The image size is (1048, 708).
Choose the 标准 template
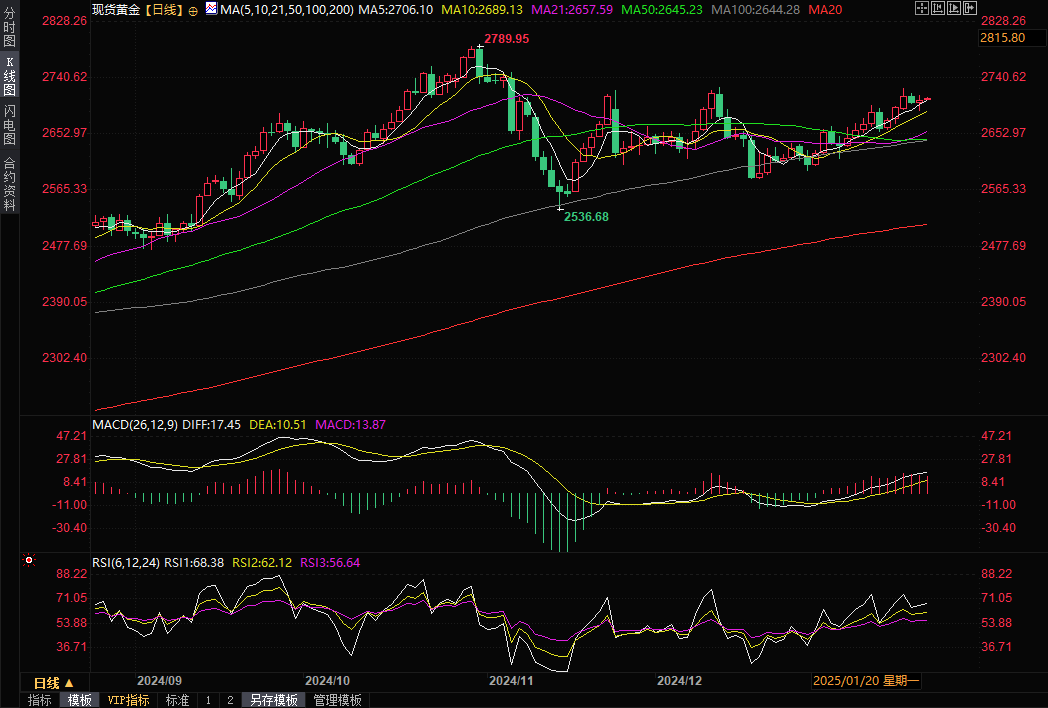point(177,700)
